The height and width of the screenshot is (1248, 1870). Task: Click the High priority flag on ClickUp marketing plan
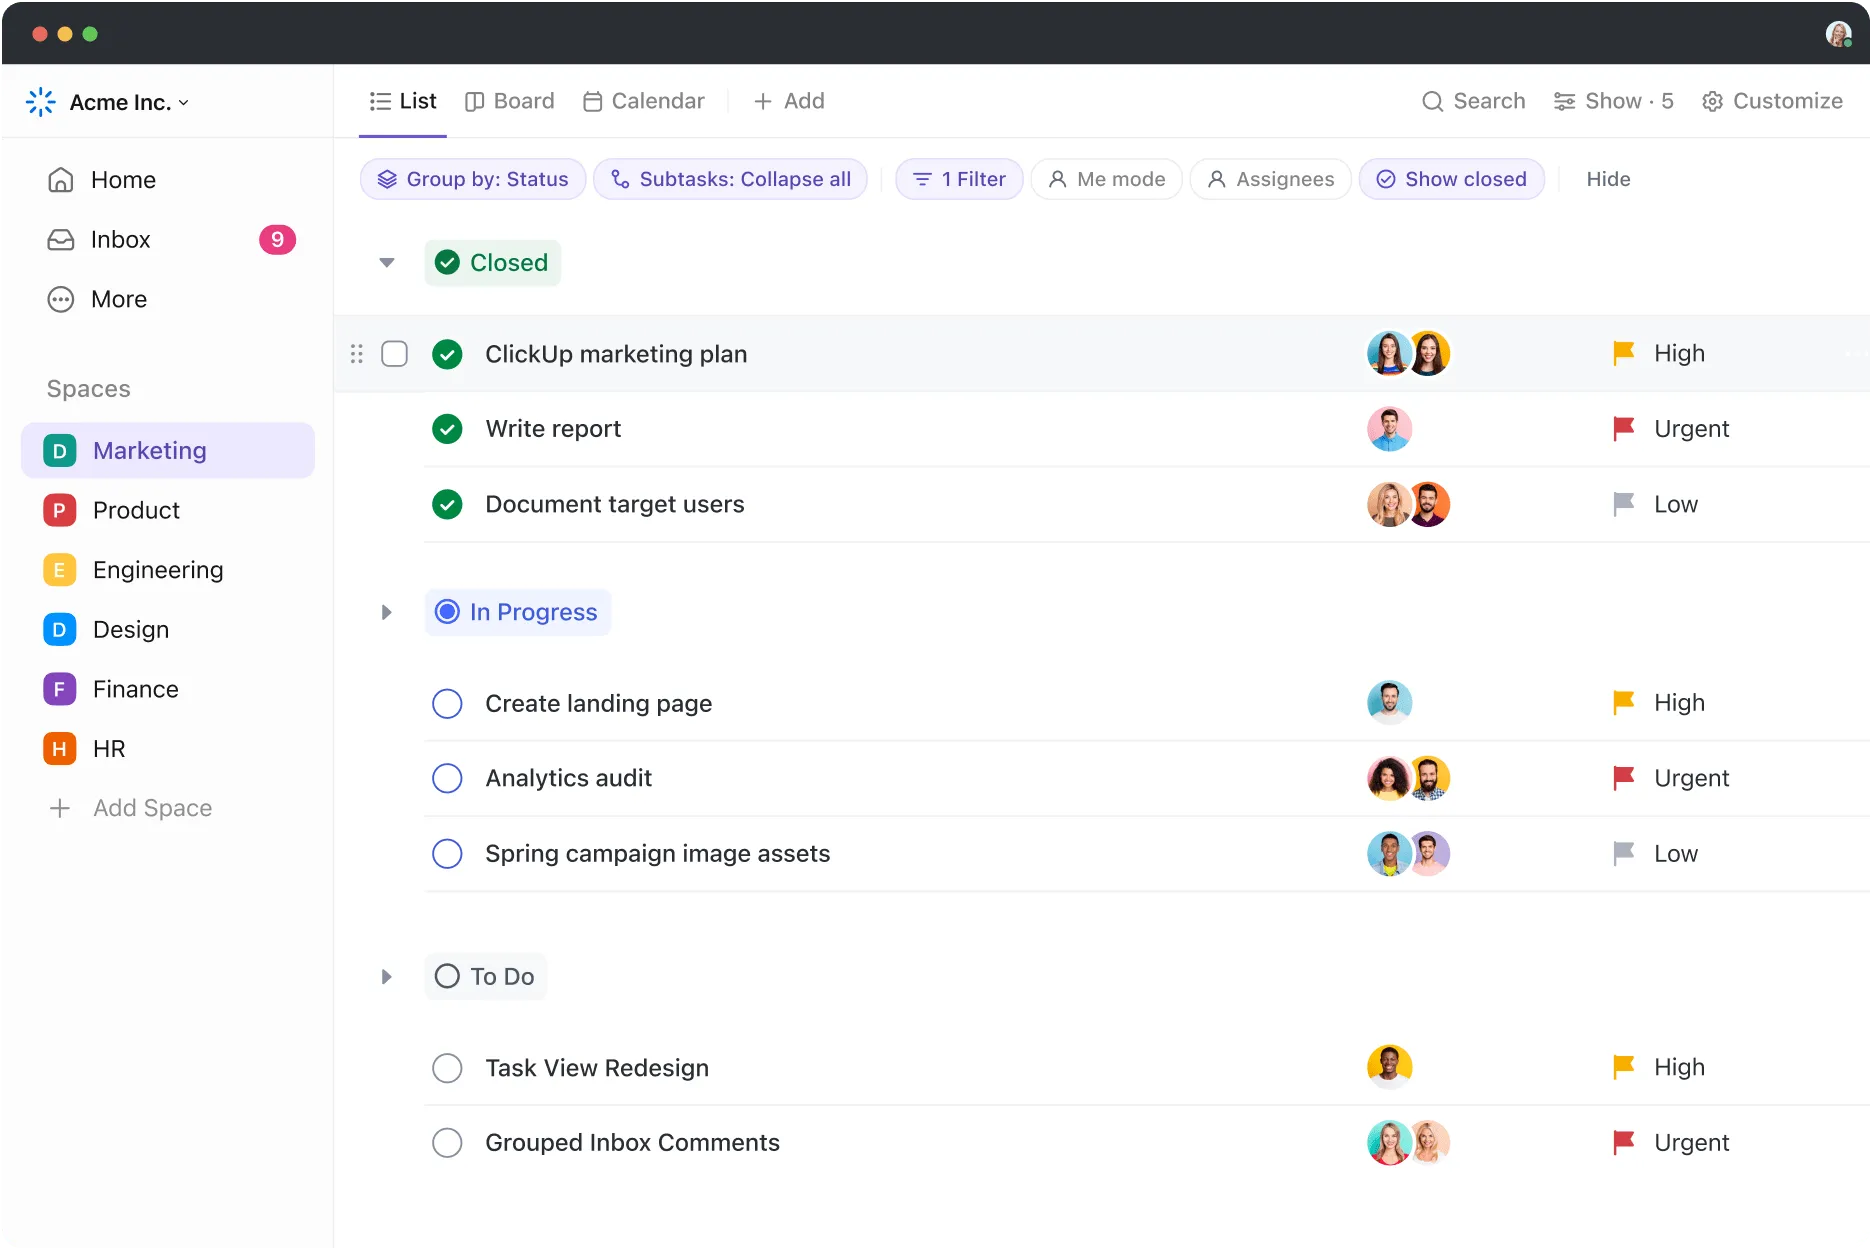1623,353
